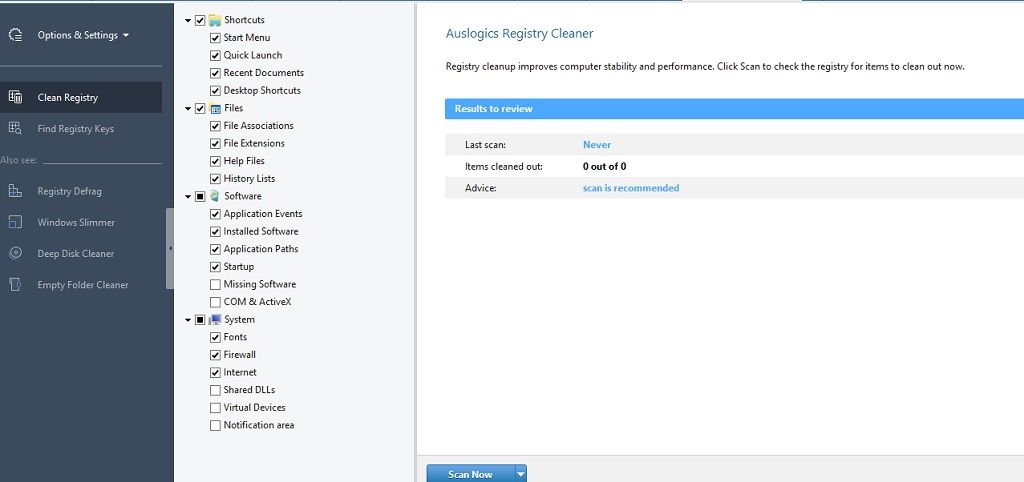Enable the Virtual Devices checkbox

[215, 408]
